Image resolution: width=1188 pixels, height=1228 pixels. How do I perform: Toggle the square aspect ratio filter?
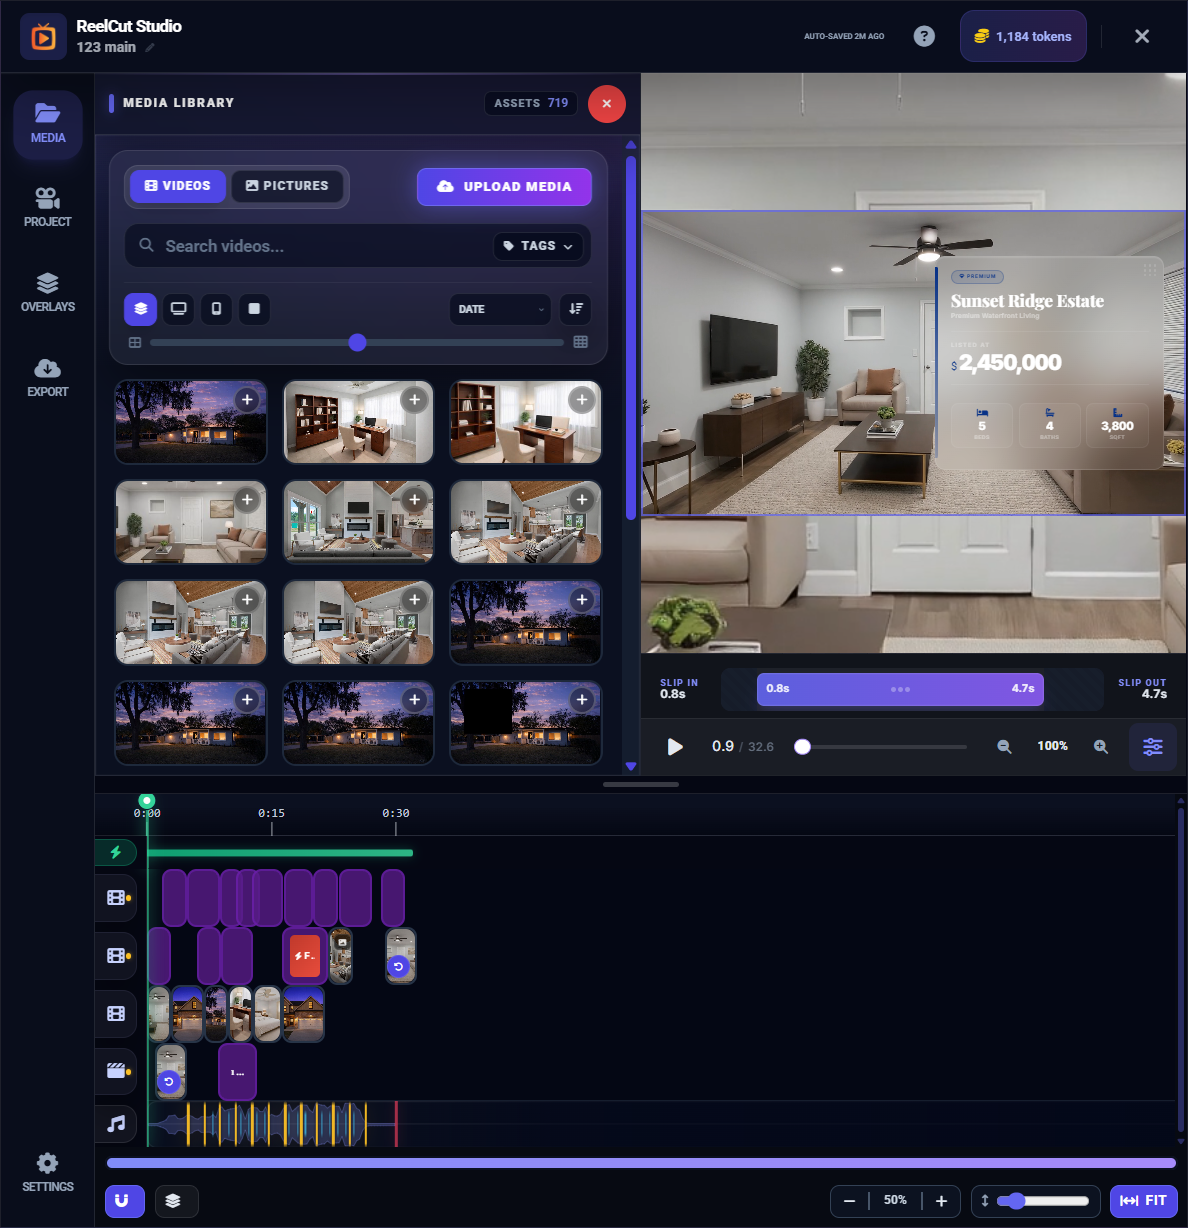254,309
